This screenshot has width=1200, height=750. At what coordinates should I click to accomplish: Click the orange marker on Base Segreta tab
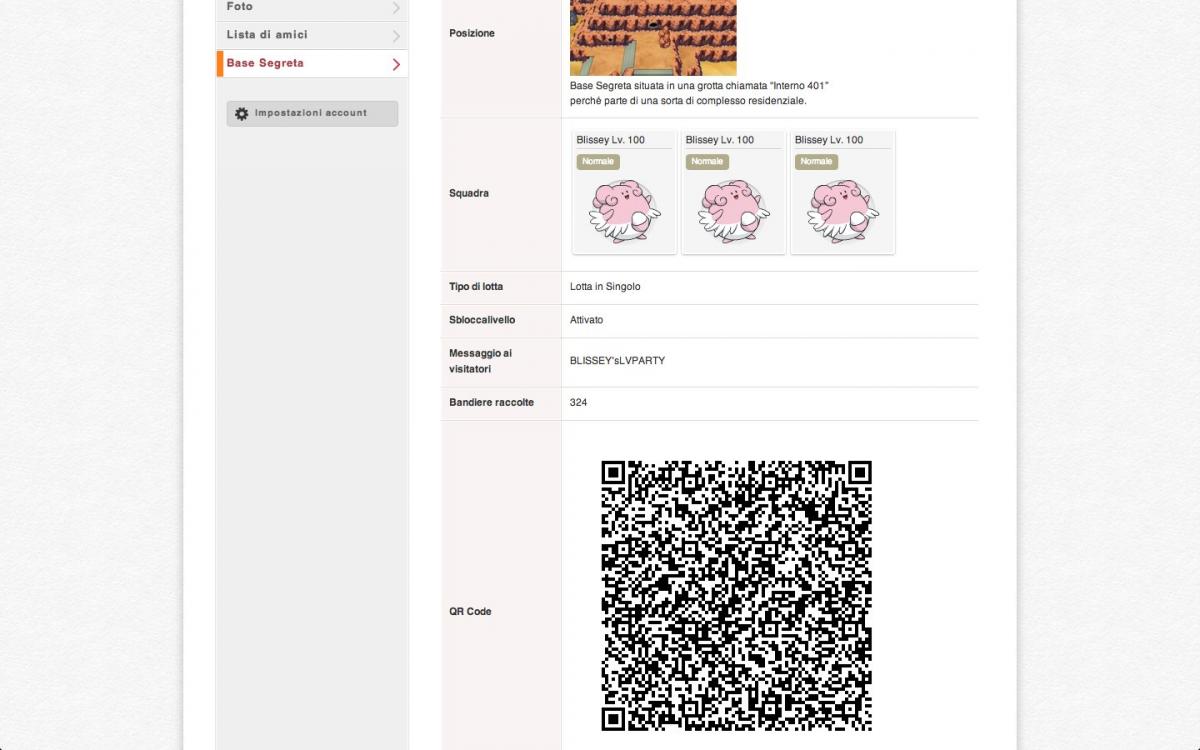[220, 64]
